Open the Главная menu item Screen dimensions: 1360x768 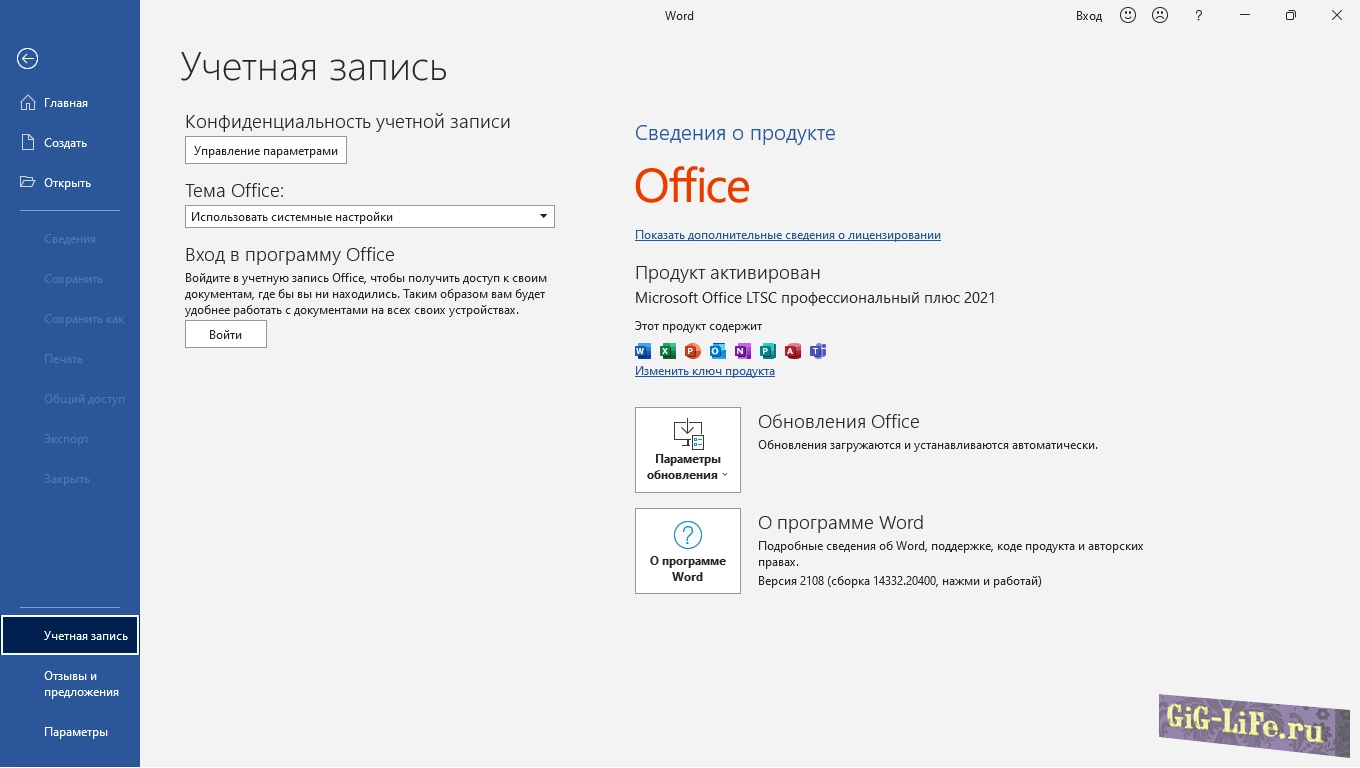tap(65, 103)
